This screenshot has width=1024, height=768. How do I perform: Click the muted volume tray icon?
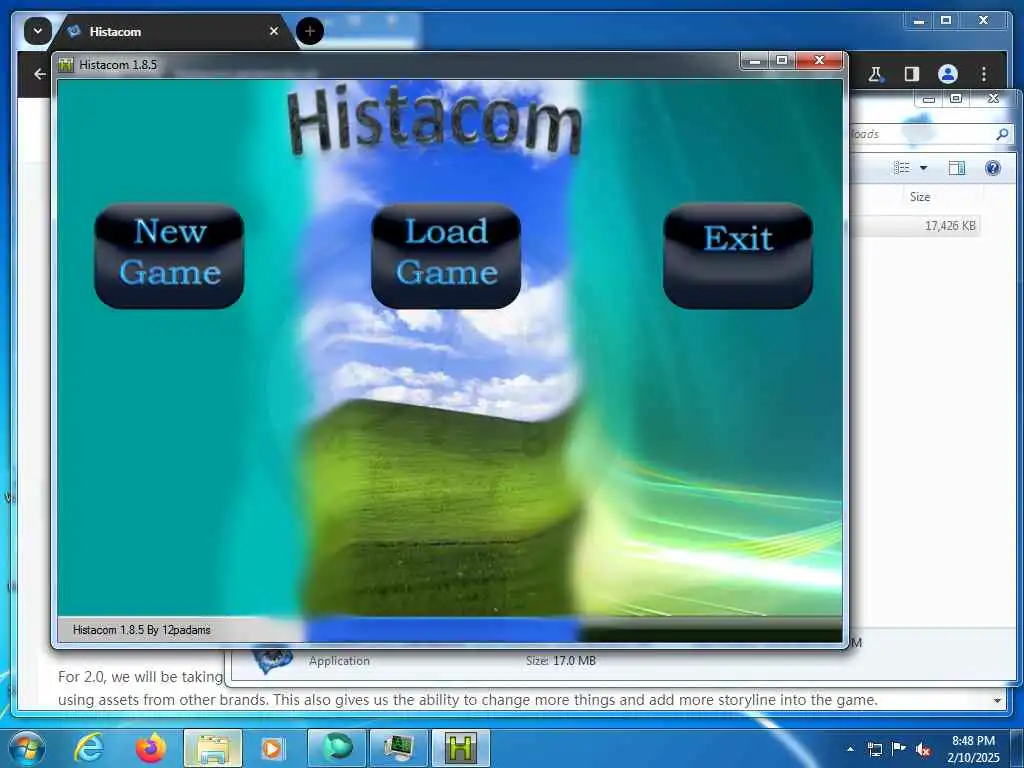click(923, 749)
